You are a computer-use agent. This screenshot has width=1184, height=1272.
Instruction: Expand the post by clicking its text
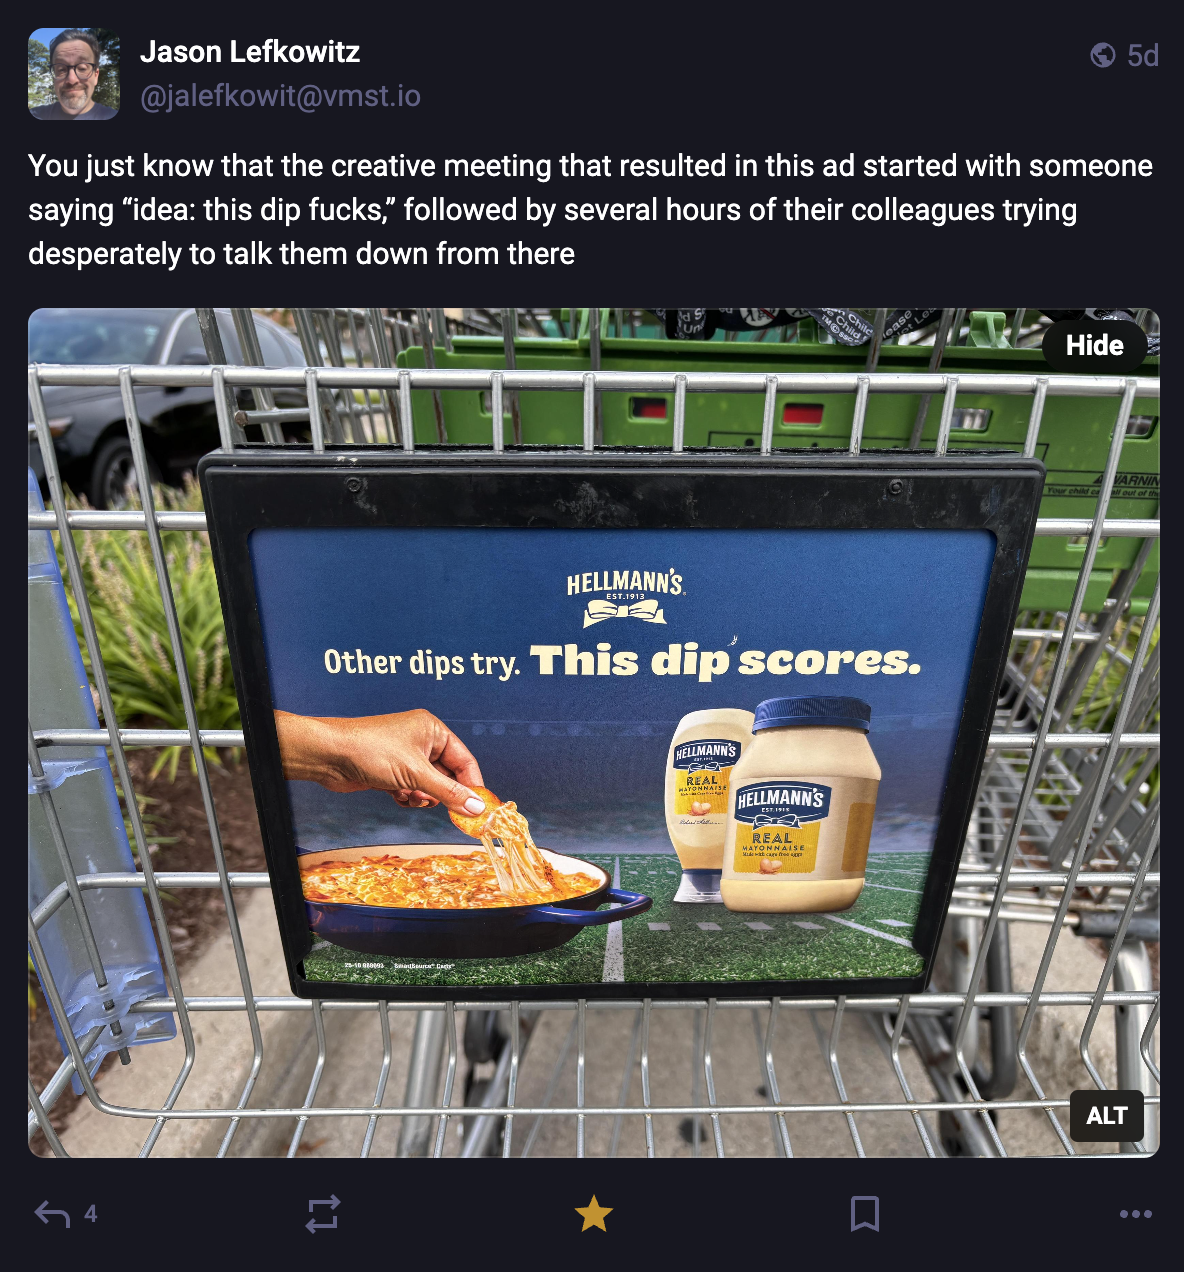[x=590, y=209]
